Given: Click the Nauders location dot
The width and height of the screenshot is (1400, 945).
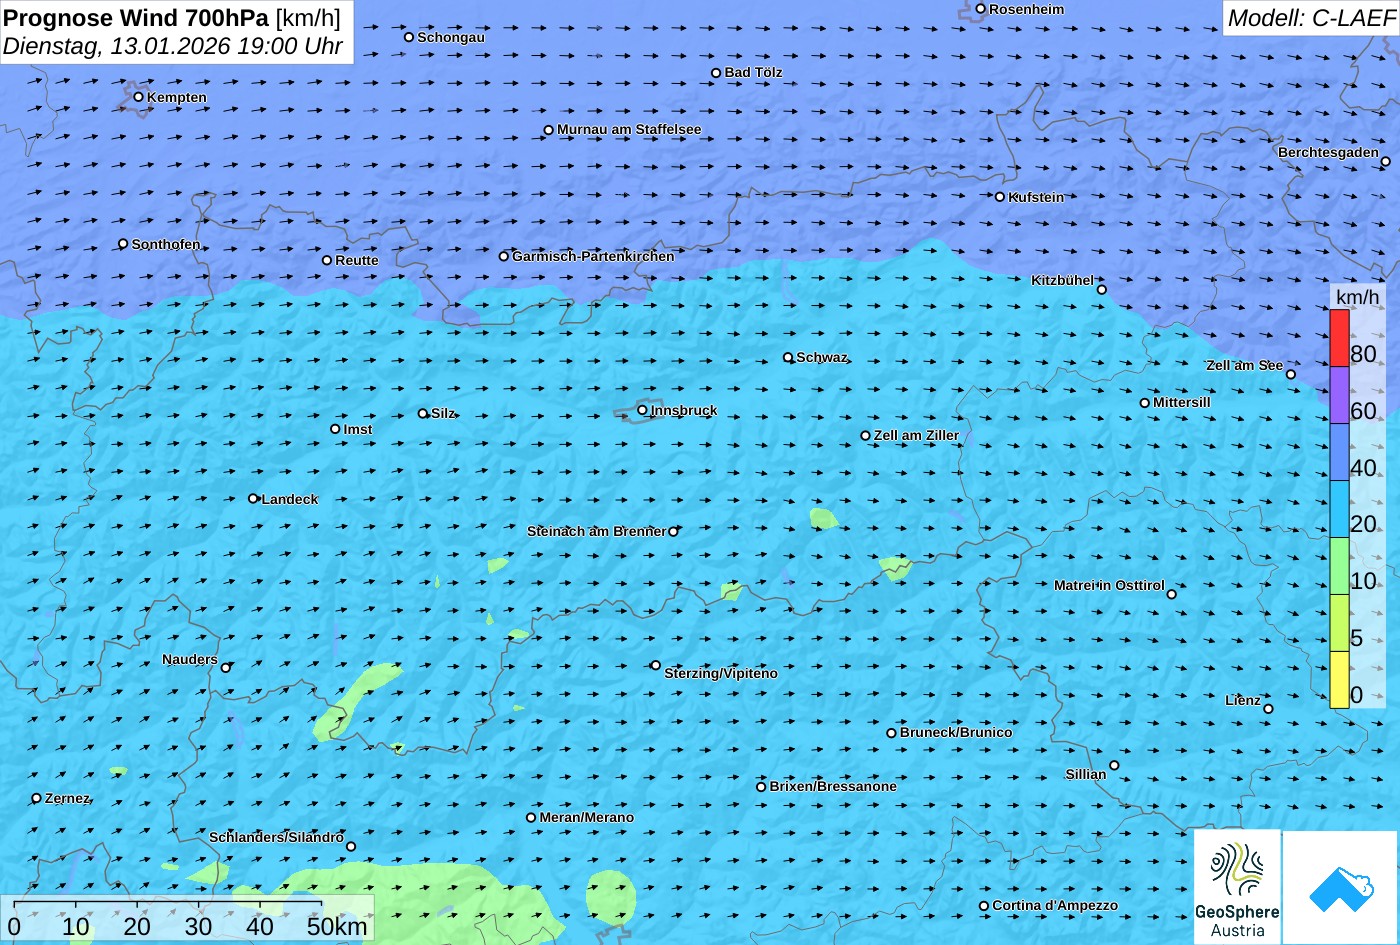Looking at the screenshot, I should 226,668.
